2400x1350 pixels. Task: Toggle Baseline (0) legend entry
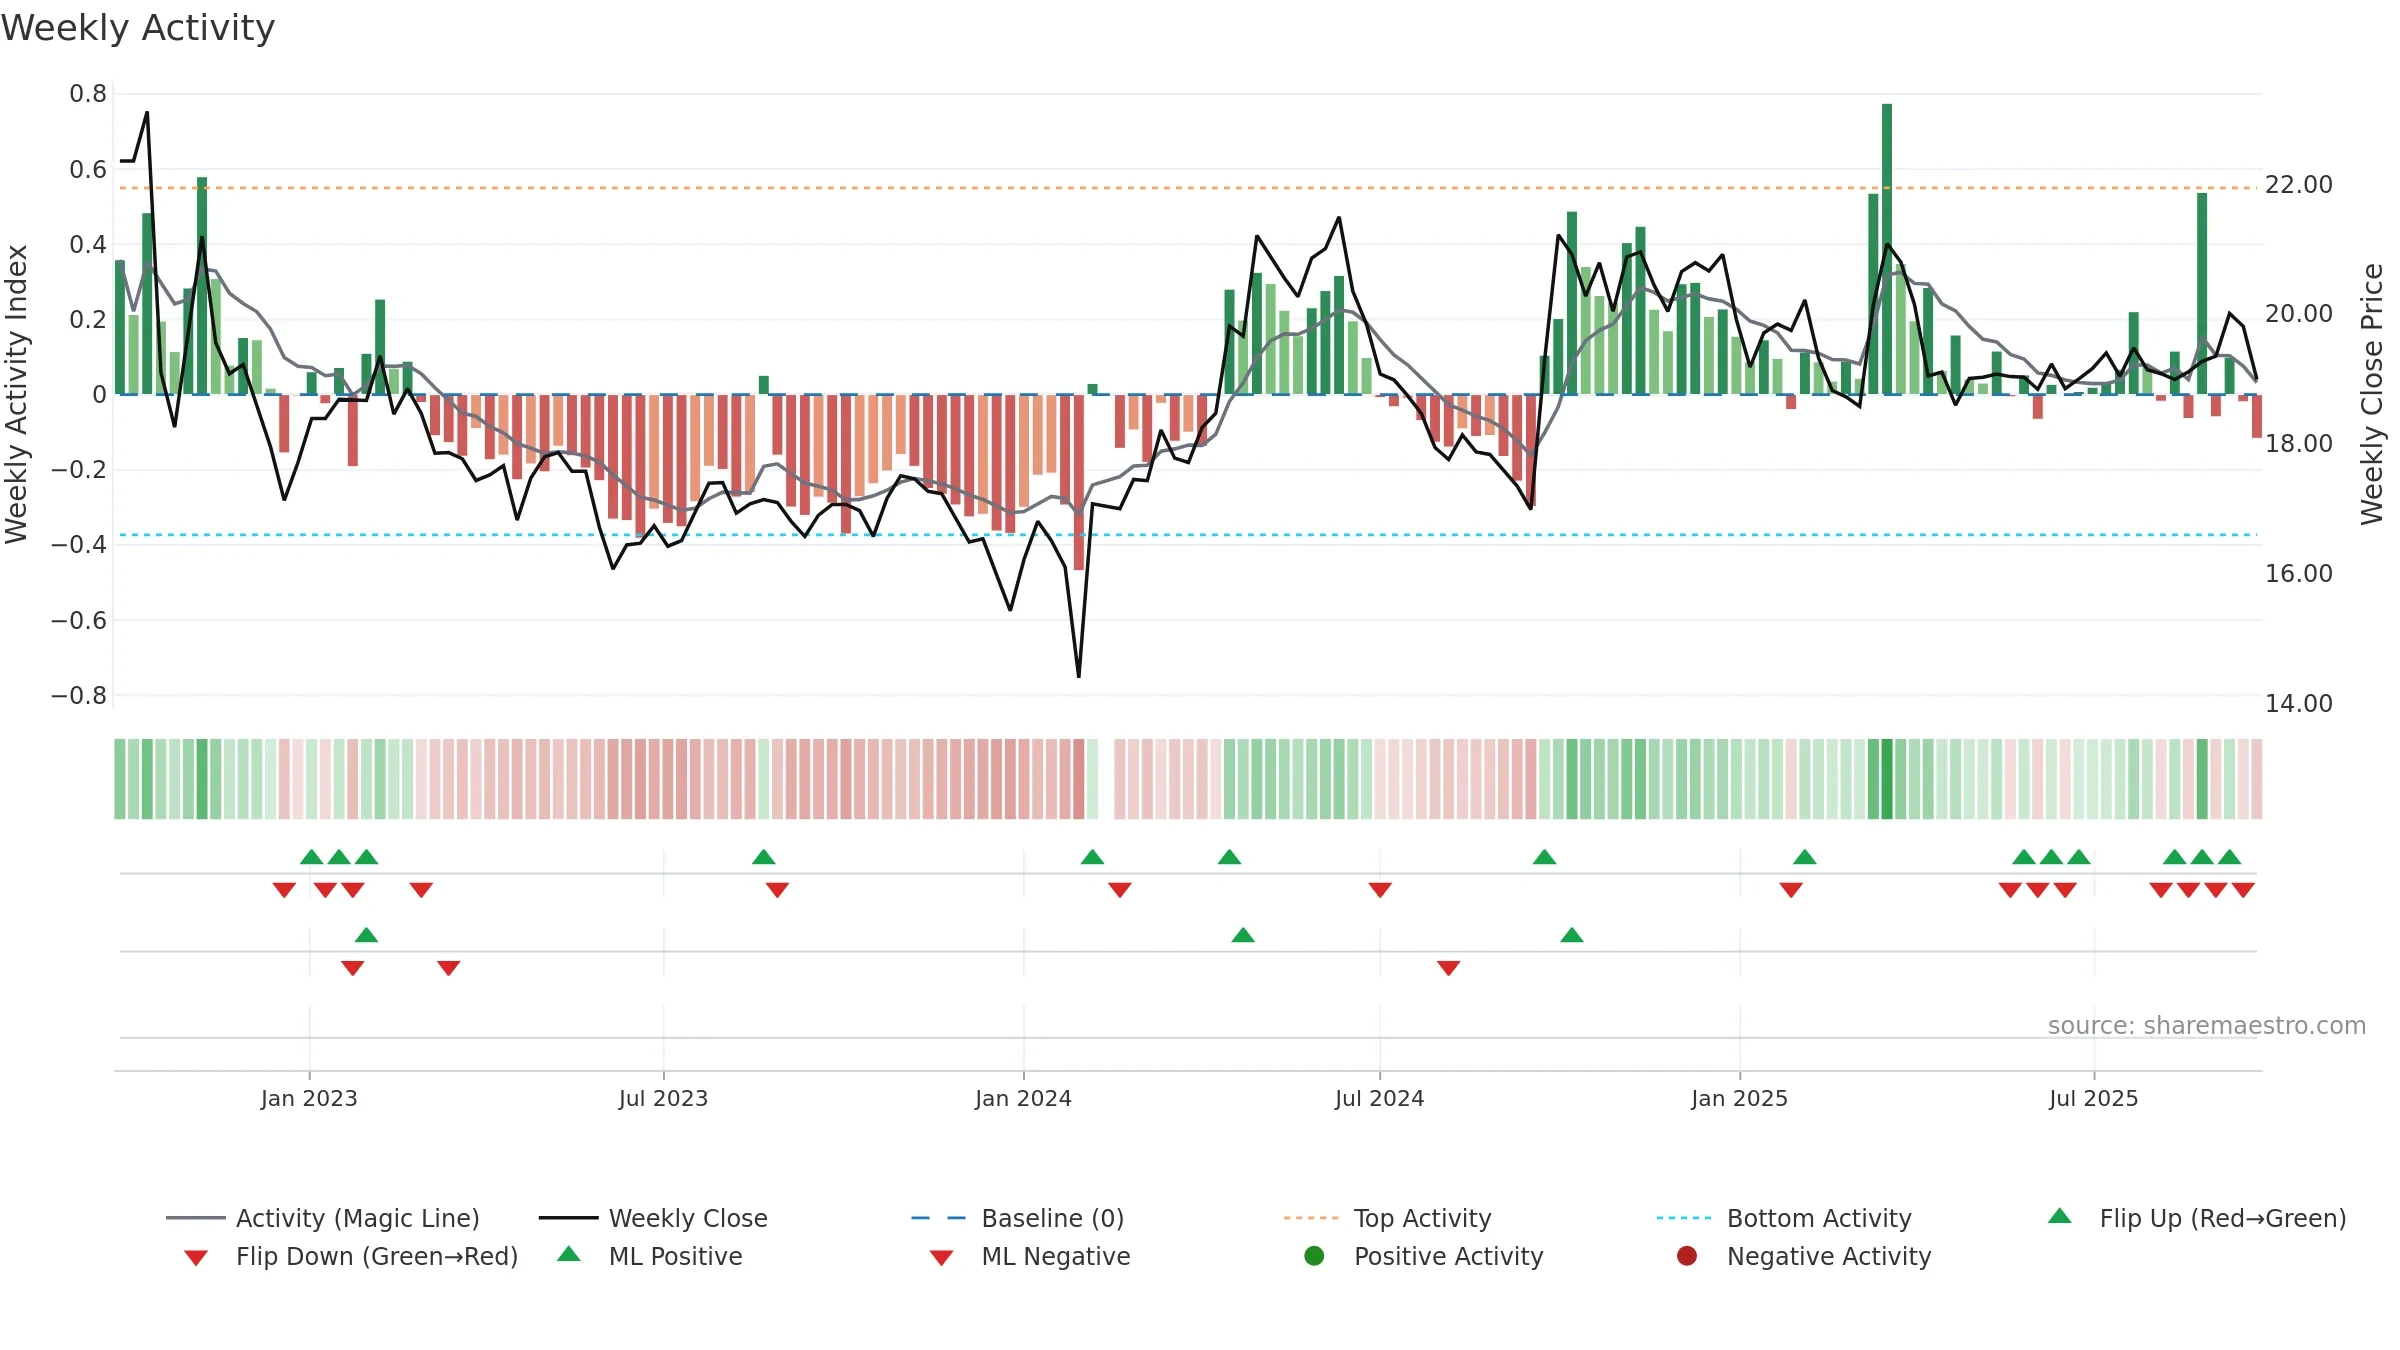[x=1017, y=1218]
